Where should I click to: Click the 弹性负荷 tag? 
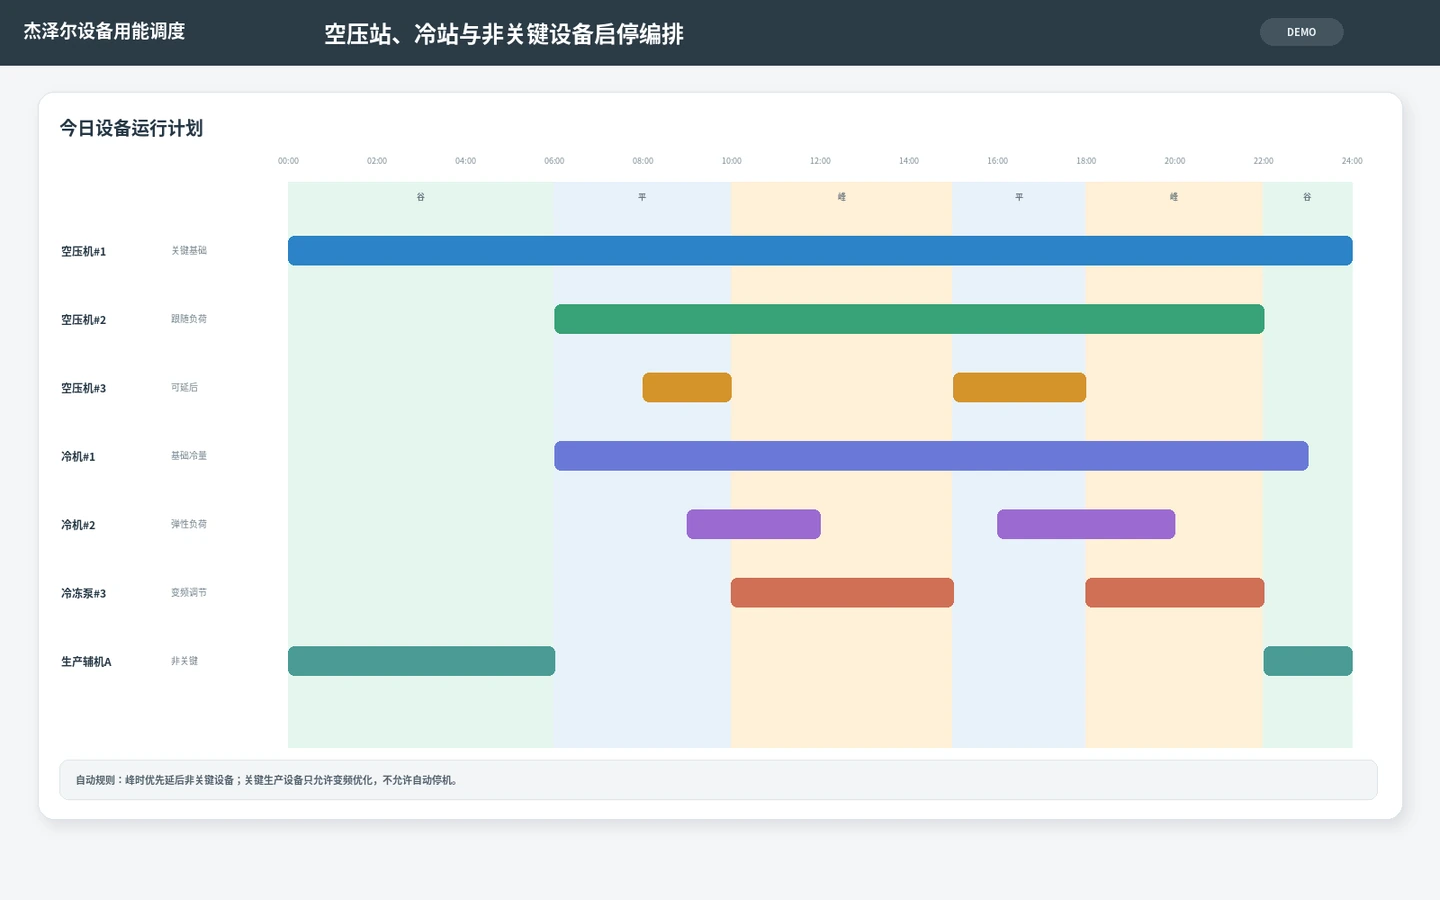(x=189, y=524)
